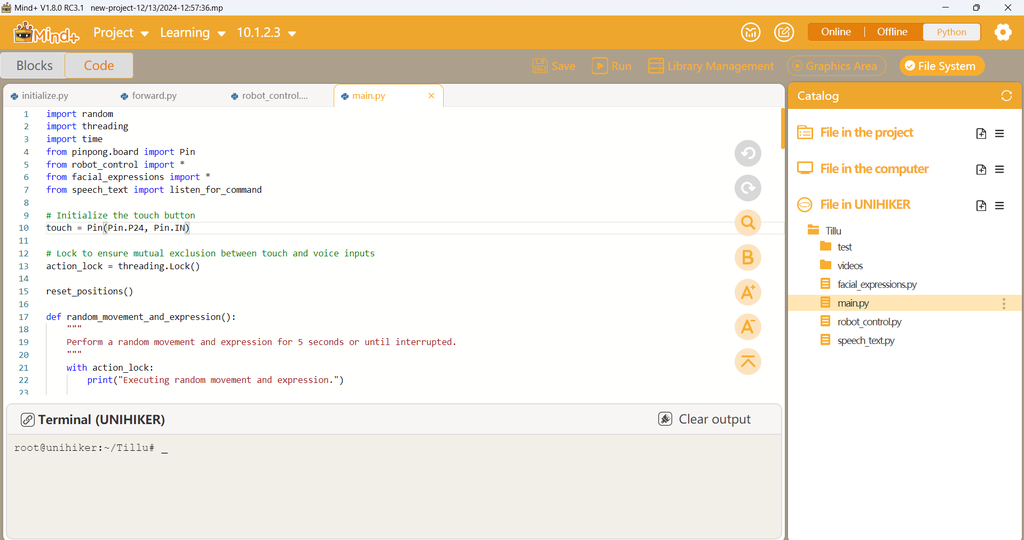Place cursor on line 10 touch Pin code
The image size is (1024, 540).
click(118, 228)
